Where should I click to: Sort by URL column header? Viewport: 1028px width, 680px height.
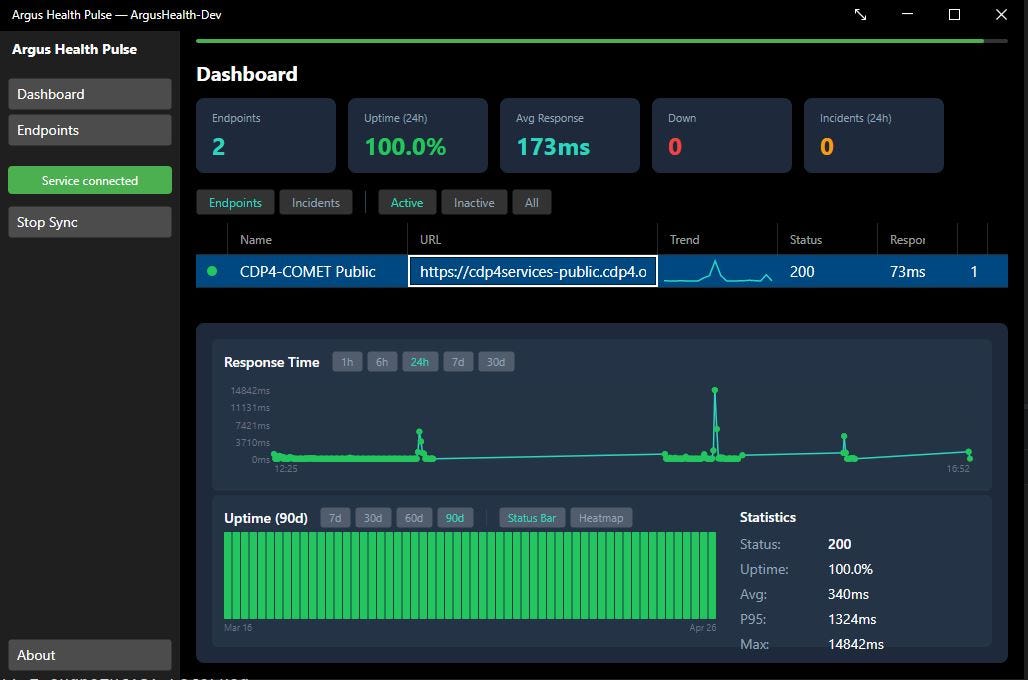[x=532, y=239]
